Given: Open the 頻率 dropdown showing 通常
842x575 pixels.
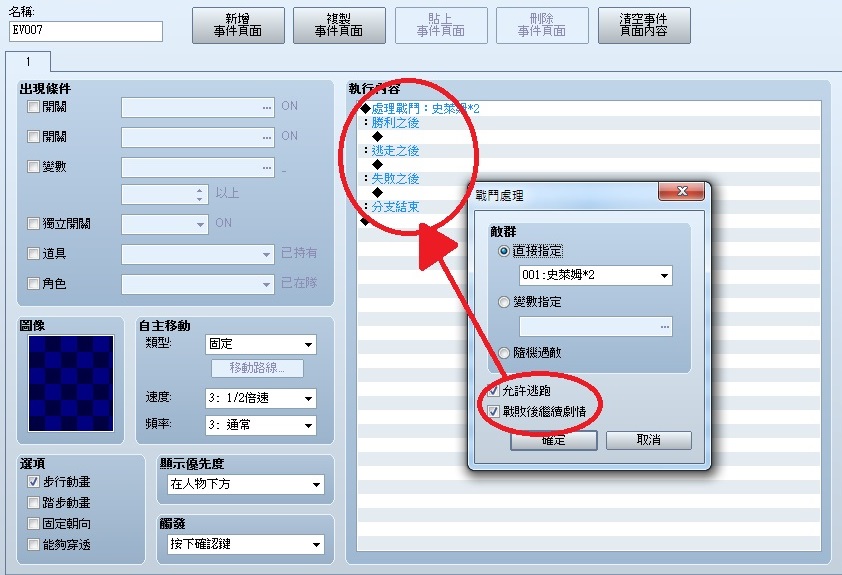Looking at the screenshot, I should pyautogui.click(x=261, y=425).
